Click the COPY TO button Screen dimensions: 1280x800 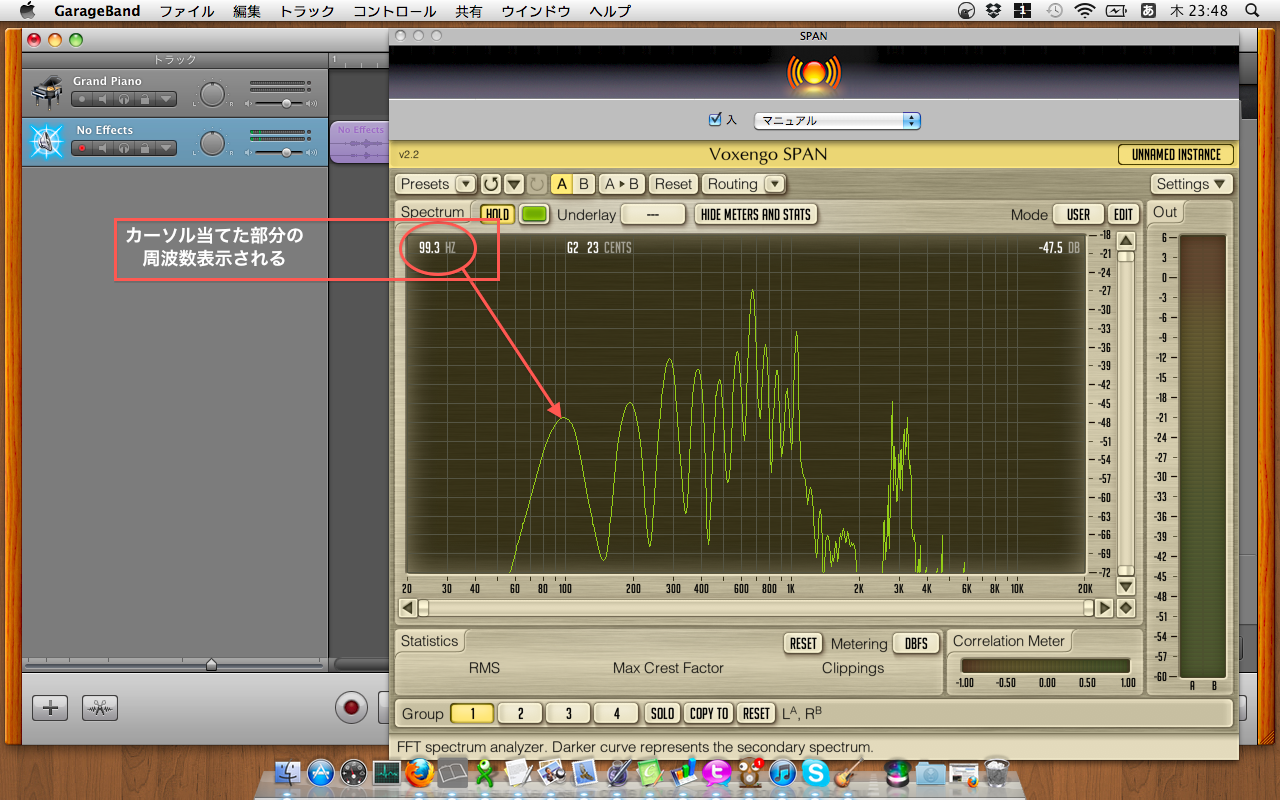[709, 713]
